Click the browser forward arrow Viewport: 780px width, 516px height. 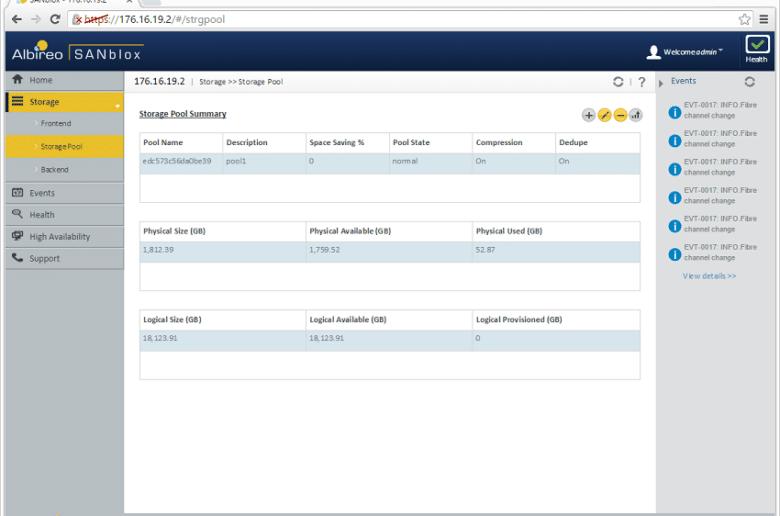pyautogui.click(x=36, y=19)
